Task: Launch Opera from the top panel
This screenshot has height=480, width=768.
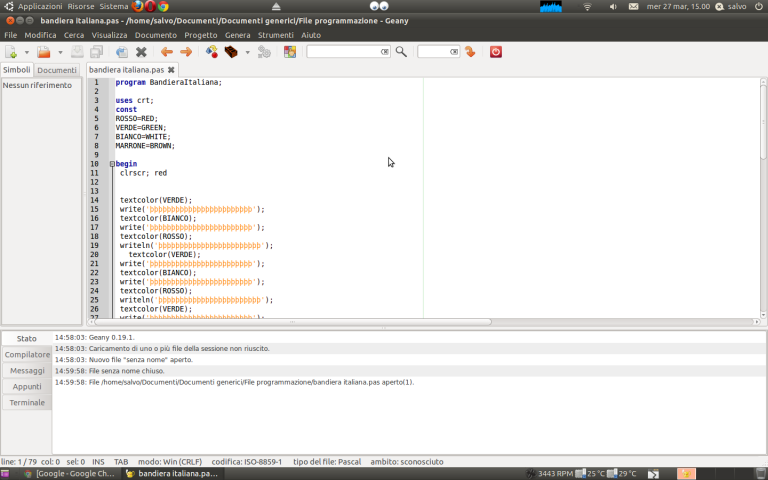Action: point(150,6)
